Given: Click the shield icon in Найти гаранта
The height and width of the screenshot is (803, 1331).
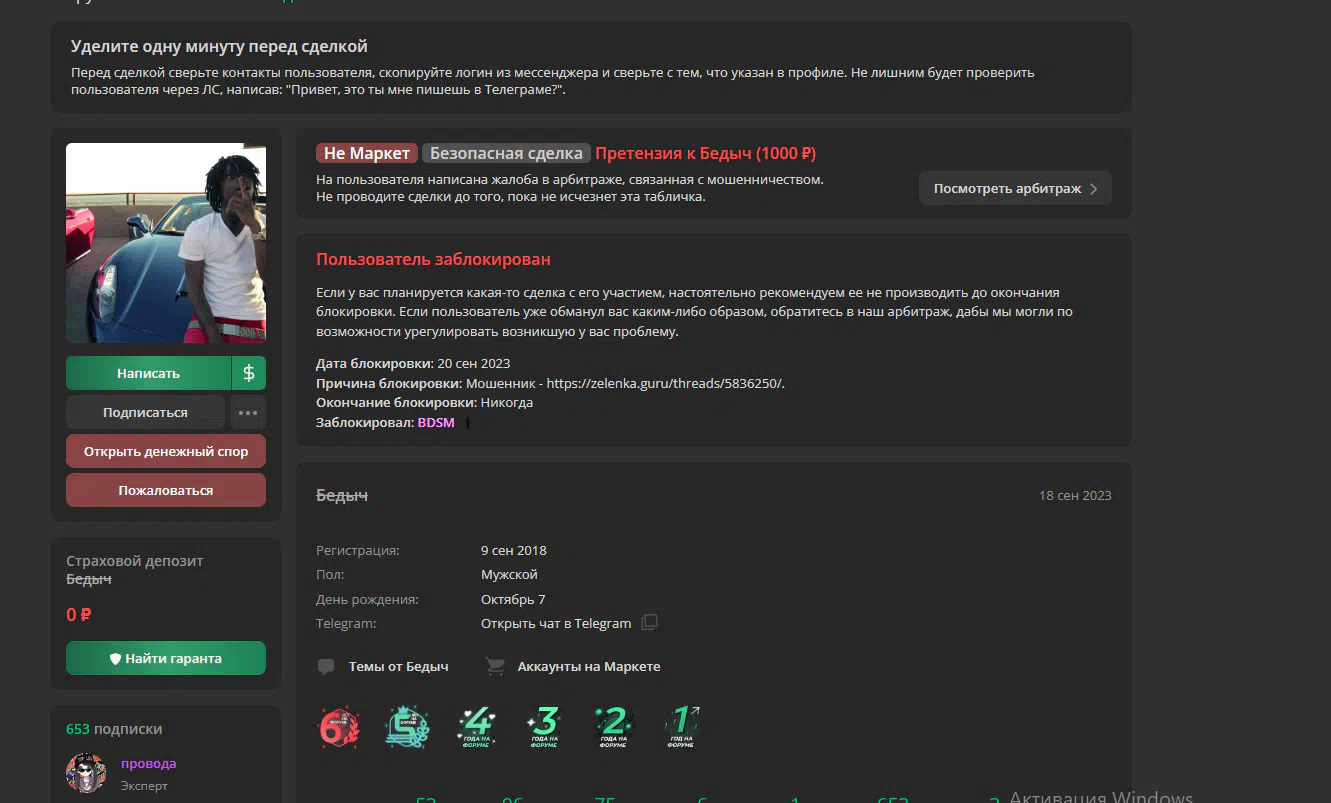Looking at the screenshot, I should (116, 659).
